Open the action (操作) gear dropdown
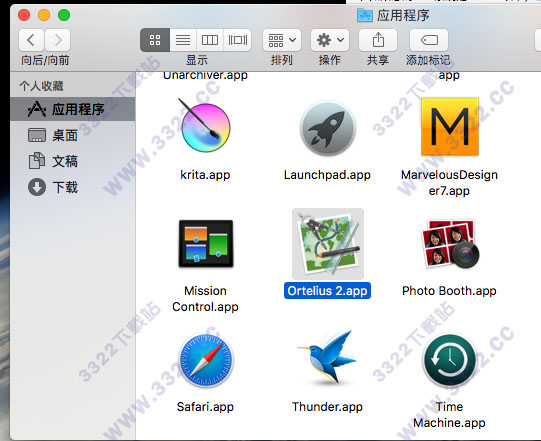The width and height of the screenshot is (541, 441). (x=330, y=40)
